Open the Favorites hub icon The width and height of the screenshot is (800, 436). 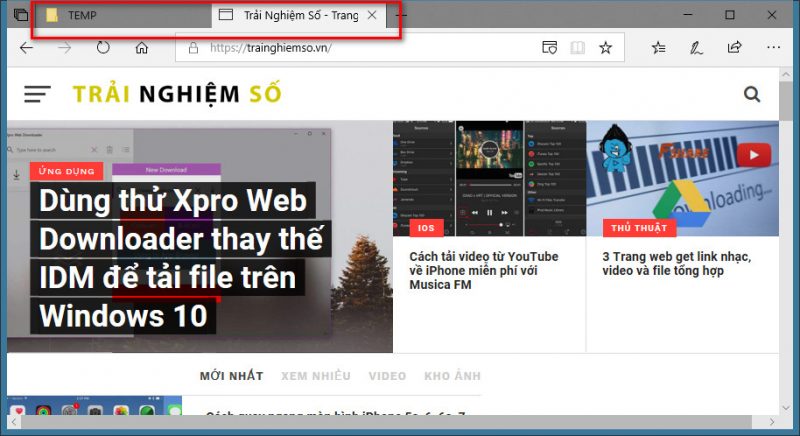(x=659, y=48)
